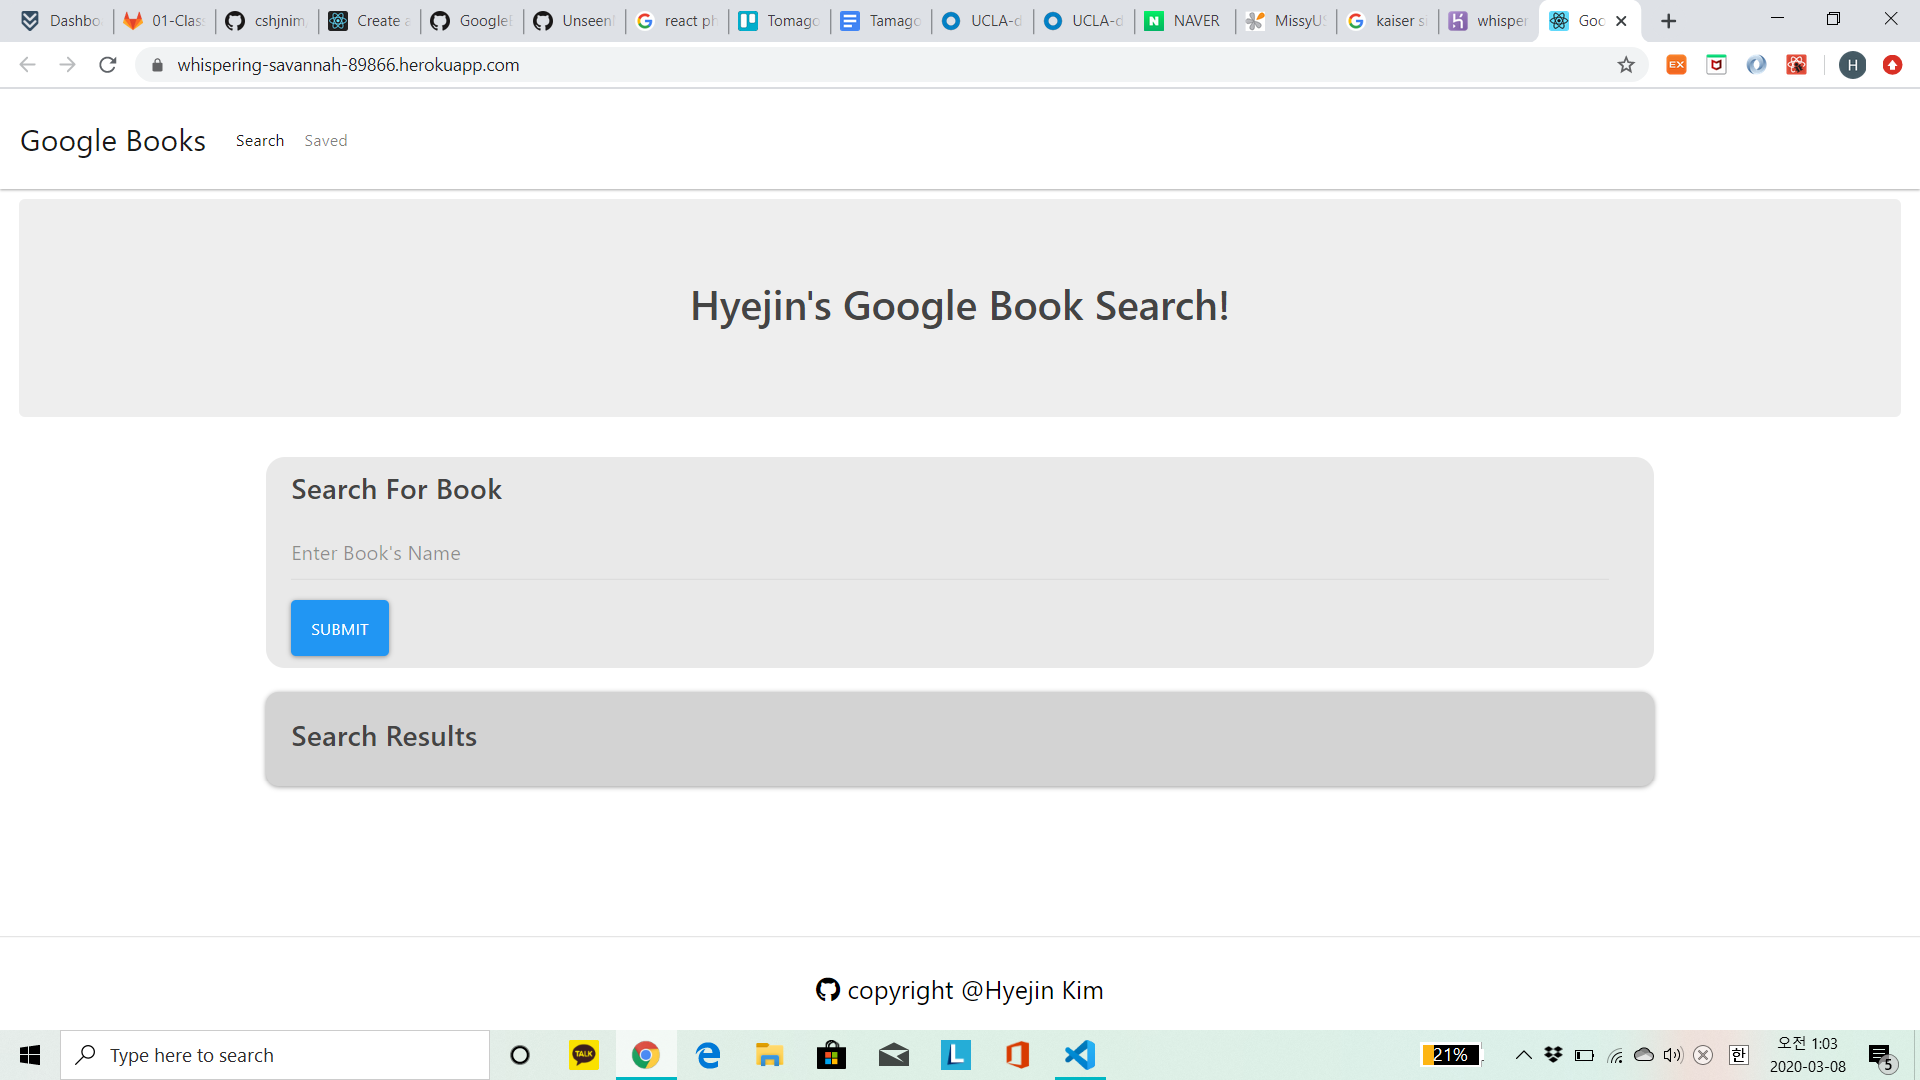Click the SUBMIT button
1920x1080 pixels.
coord(340,628)
